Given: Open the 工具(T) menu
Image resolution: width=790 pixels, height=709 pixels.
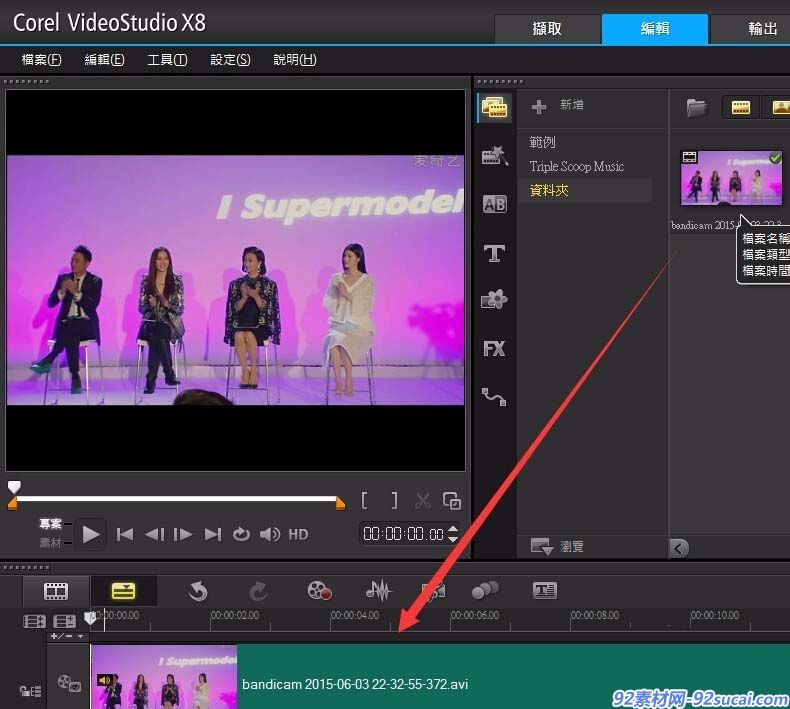Looking at the screenshot, I should coord(167,60).
